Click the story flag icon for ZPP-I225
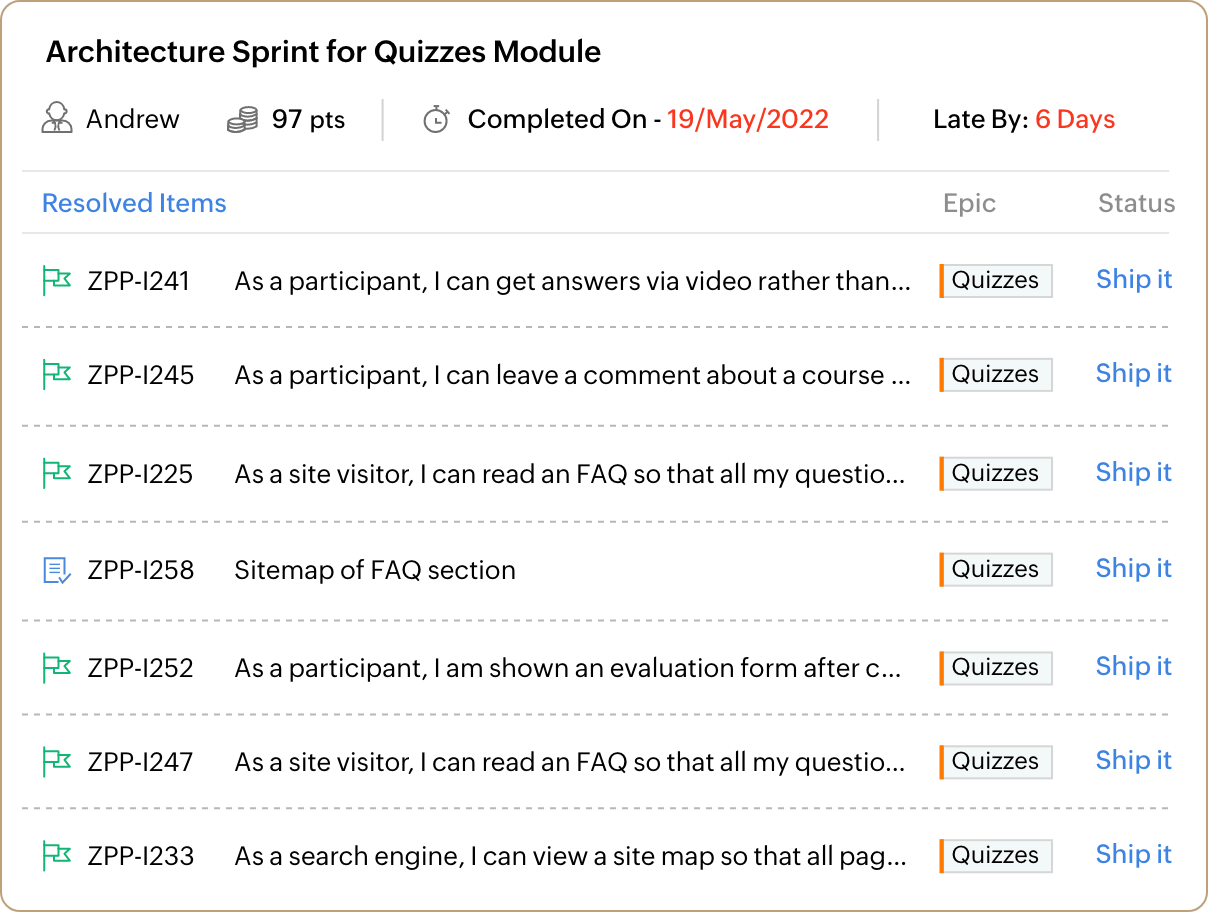The width and height of the screenshot is (1208, 912). 56,473
